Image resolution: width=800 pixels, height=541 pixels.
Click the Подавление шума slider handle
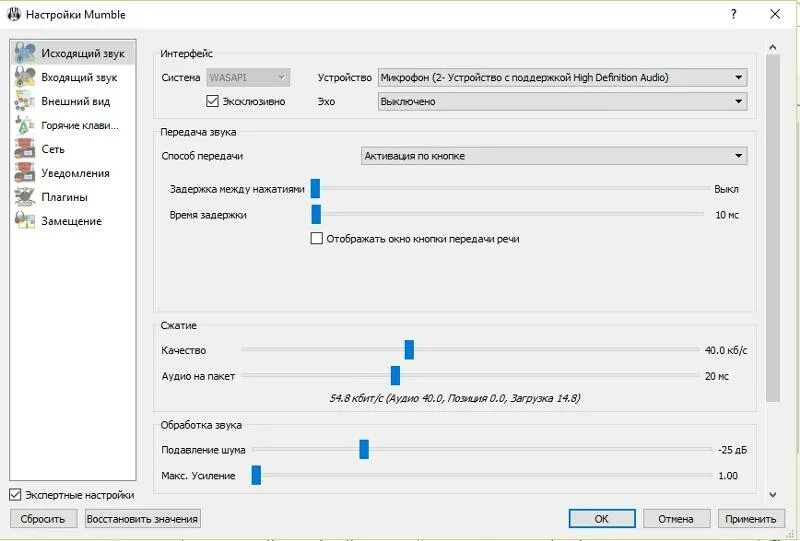(364, 449)
